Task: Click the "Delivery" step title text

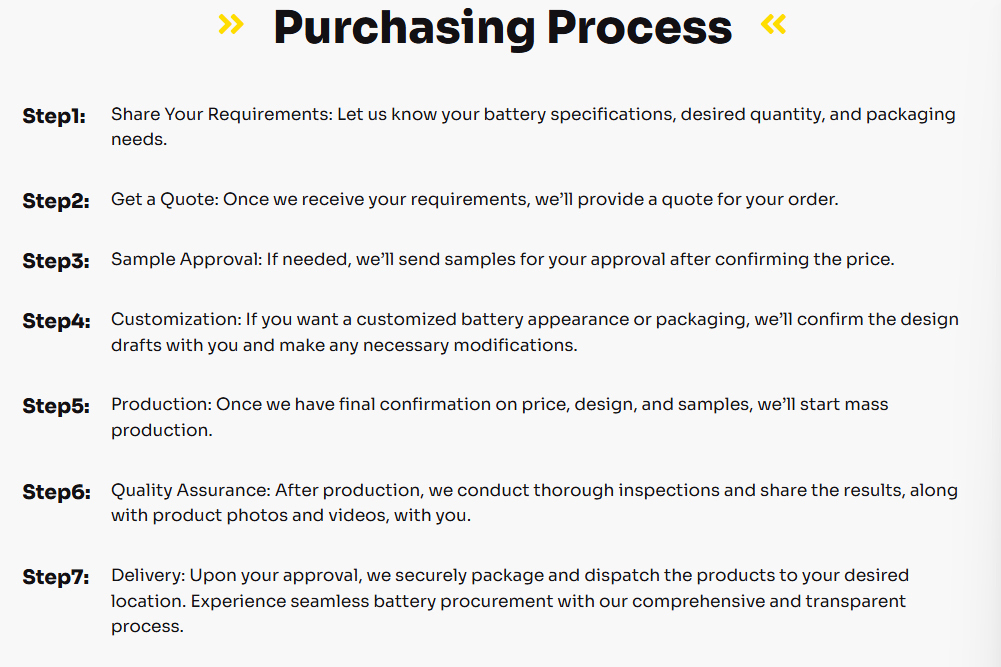Action: click(x=146, y=575)
